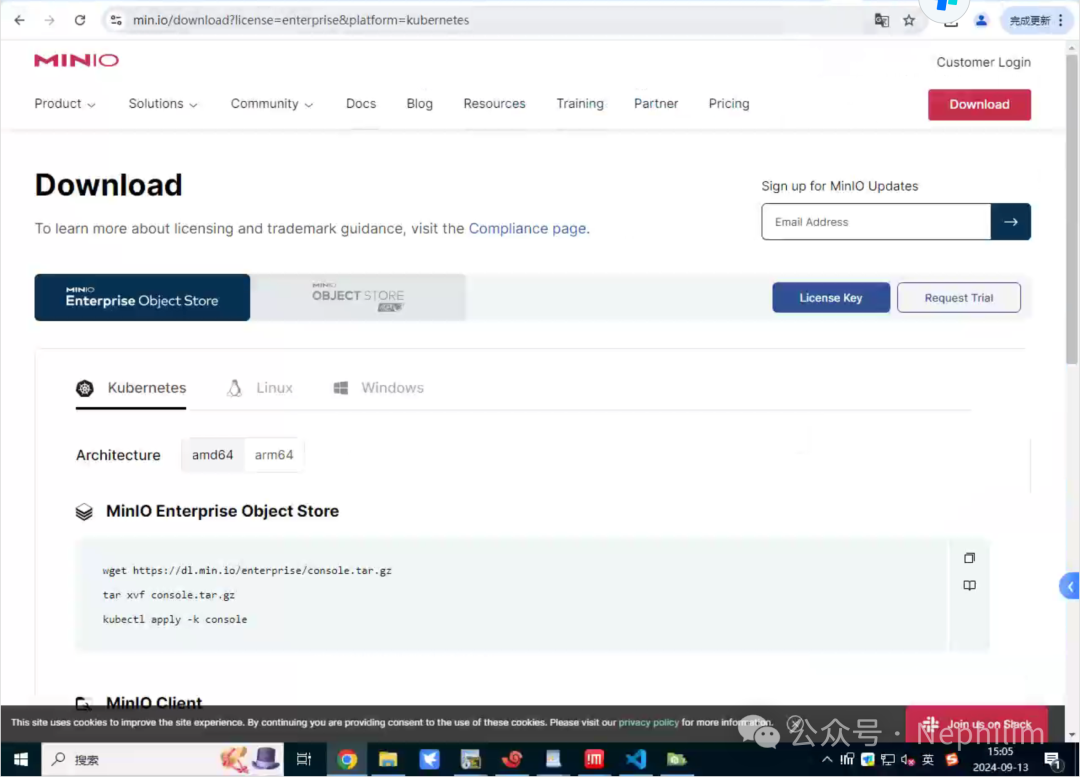Open Task View on taskbar
Viewport: 1080px width, 777px height.
pyautogui.click(x=304, y=759)
